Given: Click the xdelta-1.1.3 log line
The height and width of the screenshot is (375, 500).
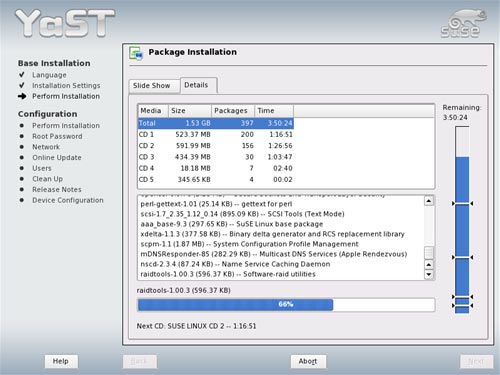Looking at the screenshot, I should pos(272,234).
